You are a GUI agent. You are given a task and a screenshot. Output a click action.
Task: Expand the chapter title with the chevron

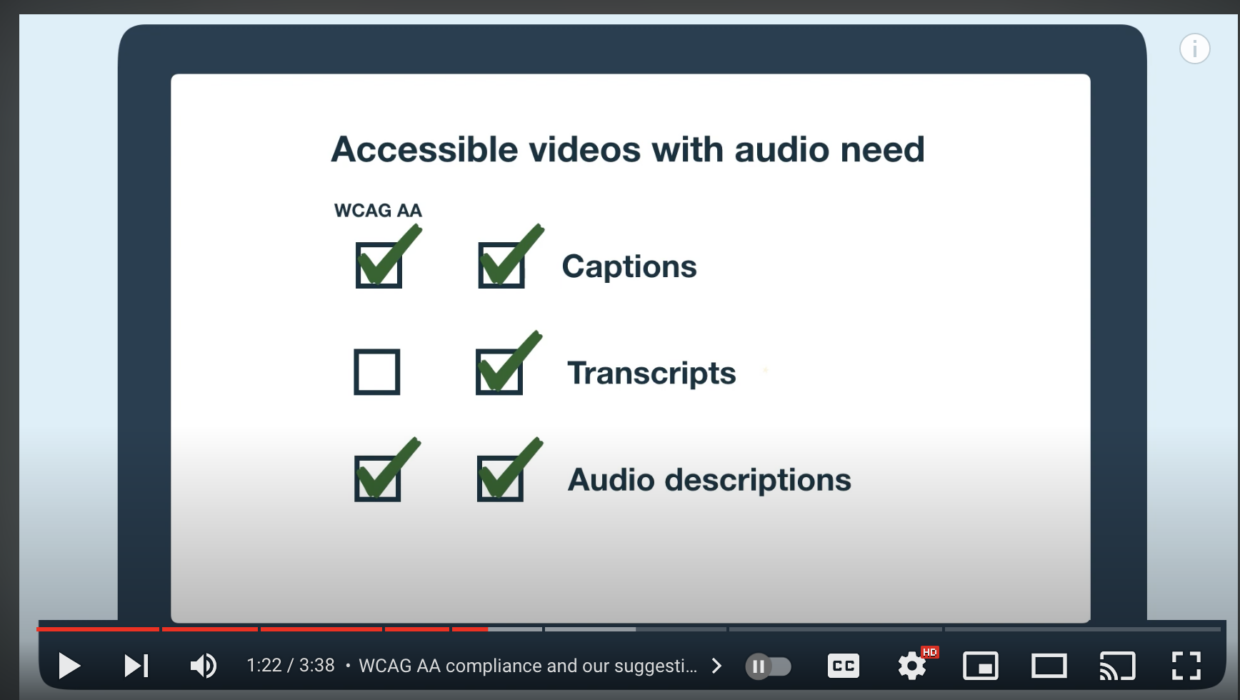716,665
